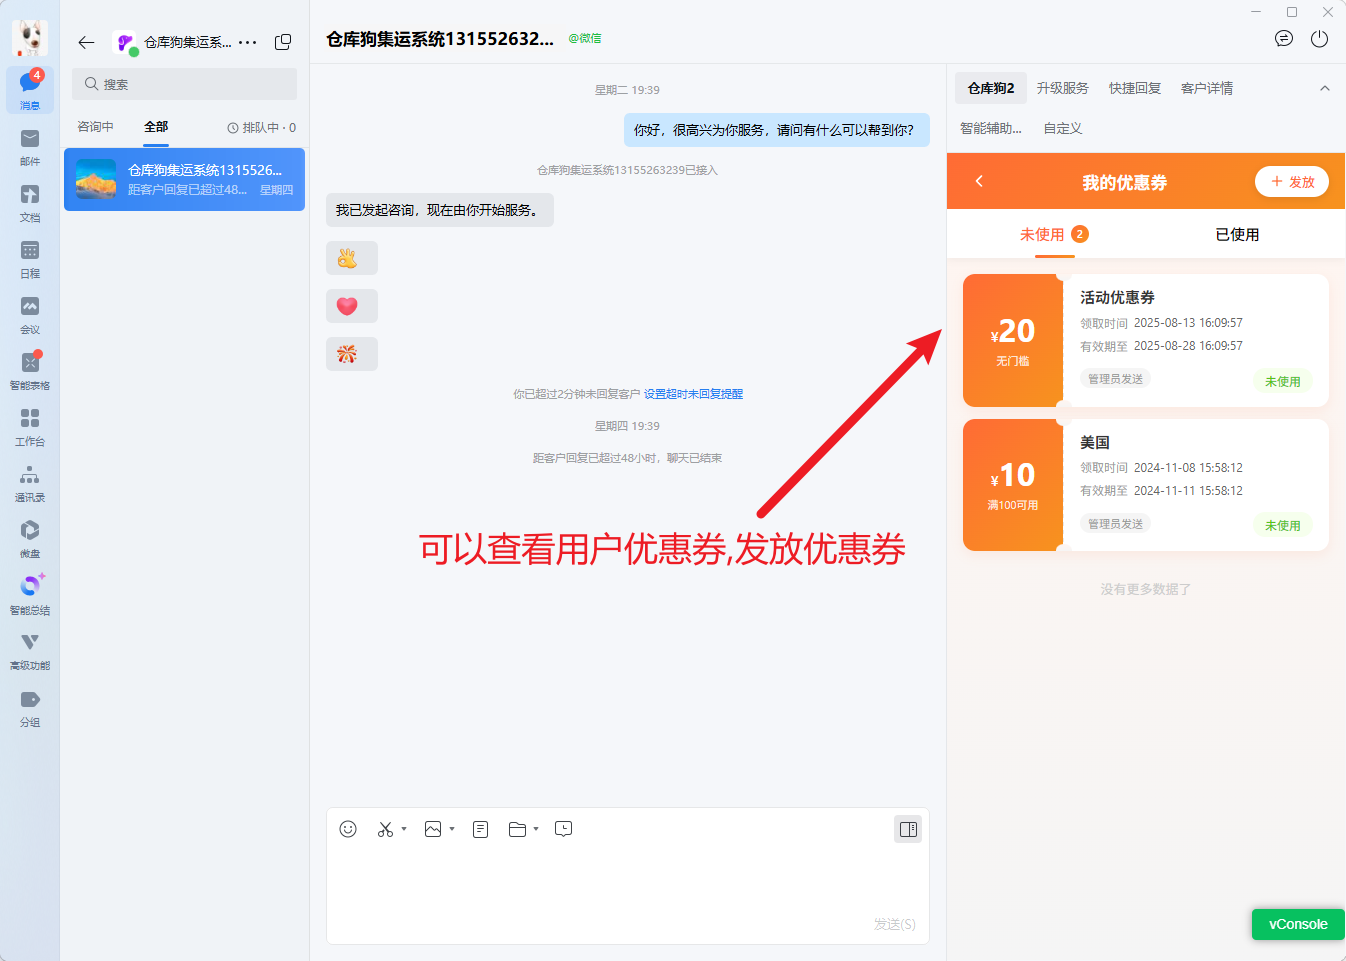Screen dimensions: 1346x961
Task: Select the 智能辅助 panel tab
Action: (x=991, y=128)
